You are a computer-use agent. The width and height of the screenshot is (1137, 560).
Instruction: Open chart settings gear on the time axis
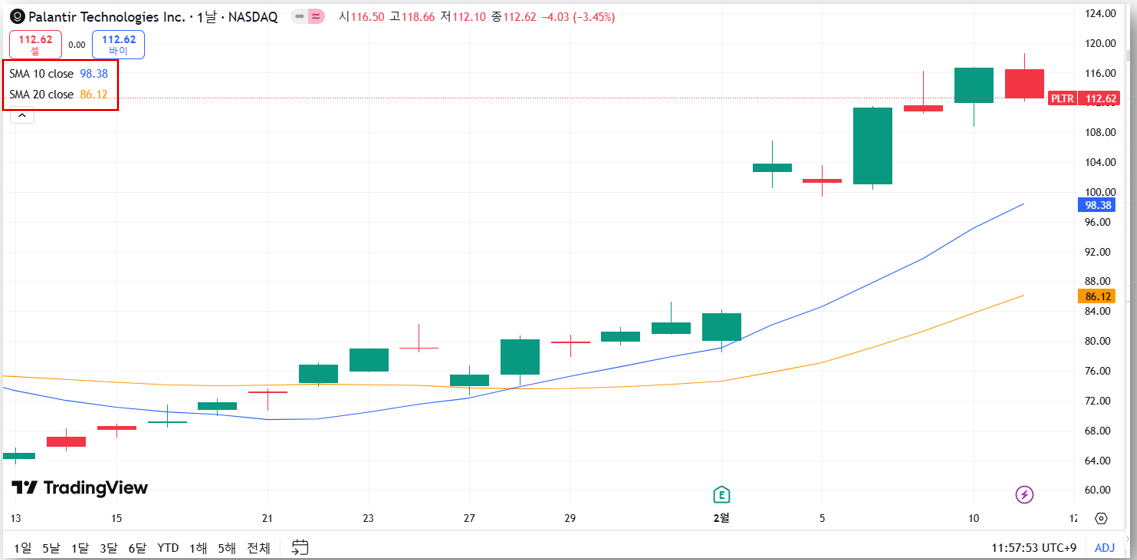[x=1101, y=518]
